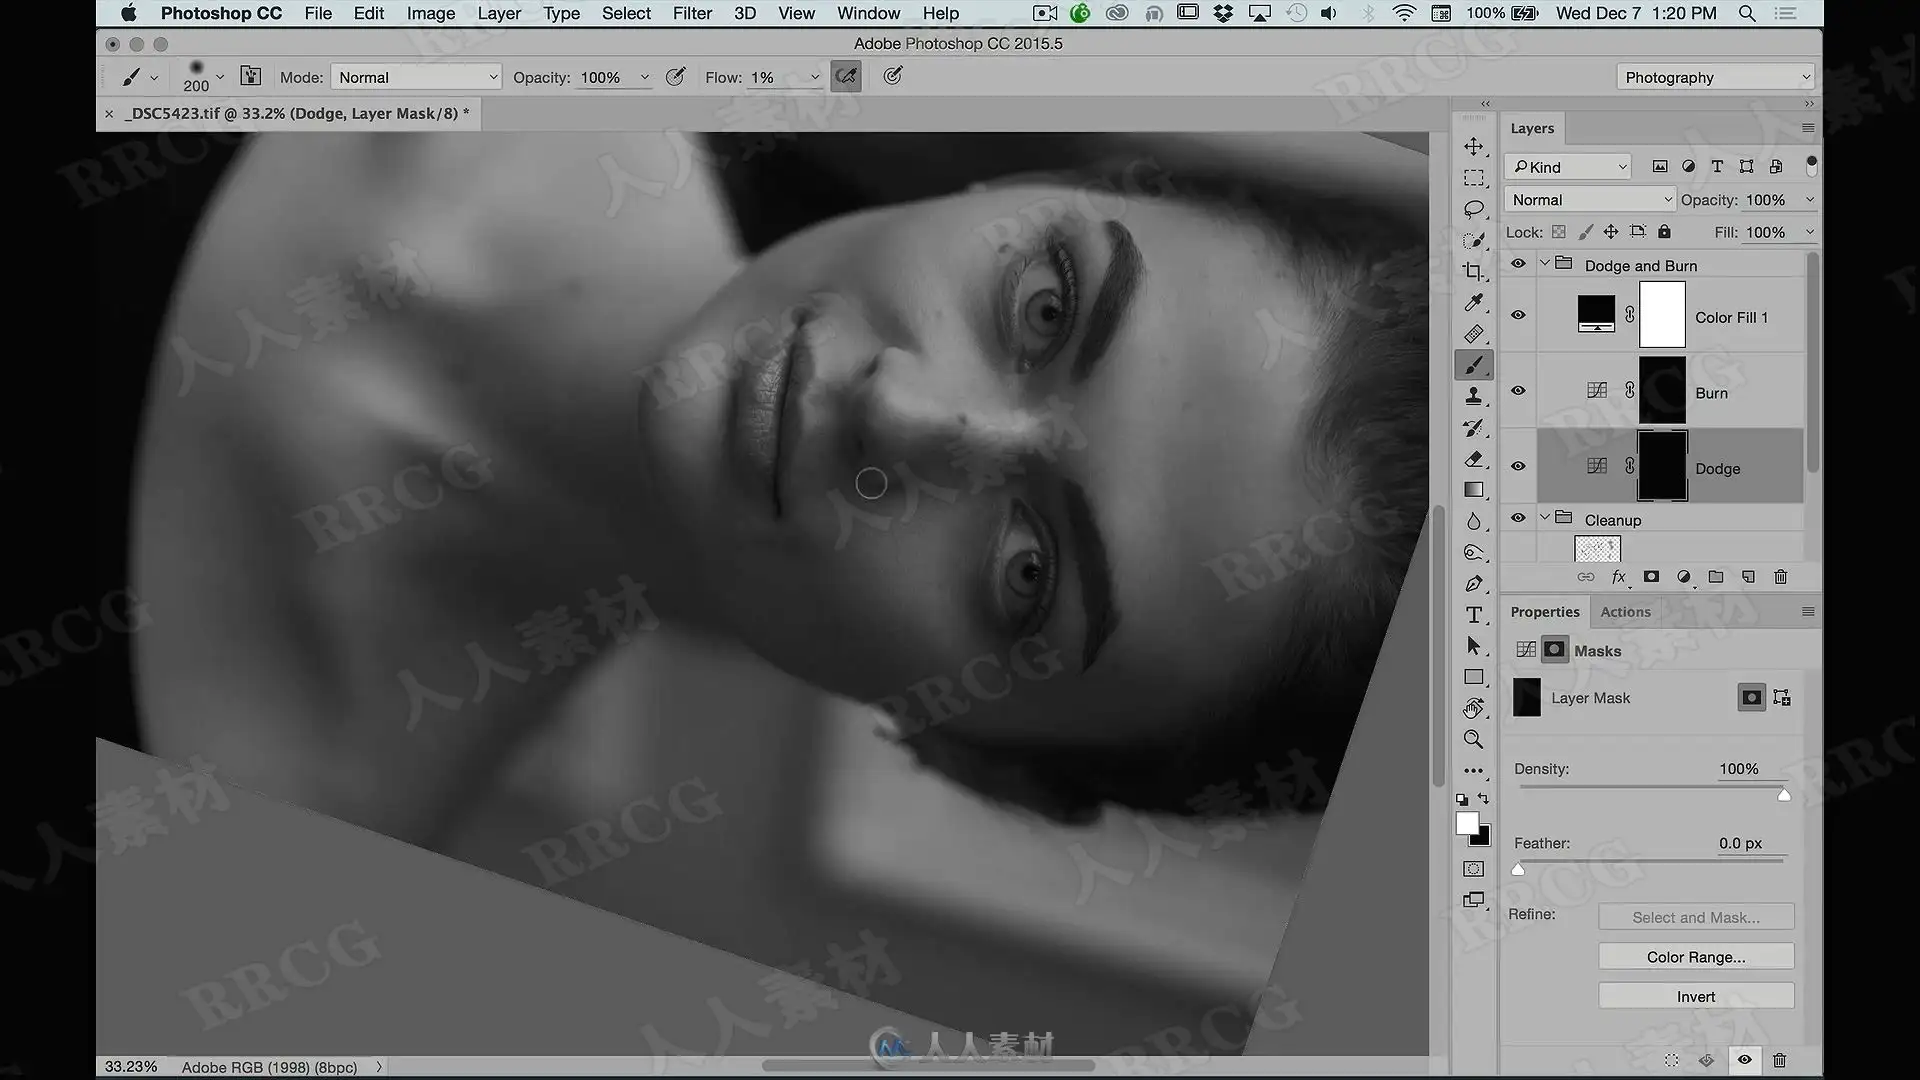1920x1080 pixels.
Task: Open the Select menu
Action: coord(626,13)
